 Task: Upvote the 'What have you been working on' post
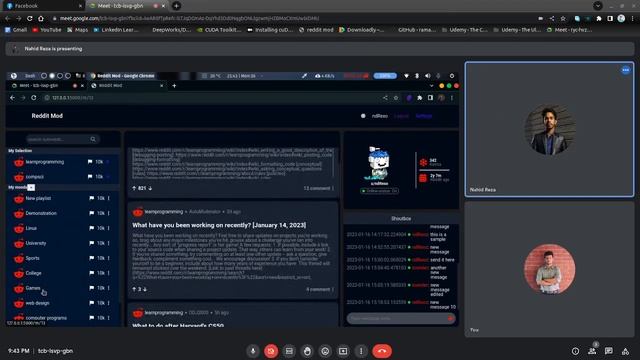(x=134, y=289)
